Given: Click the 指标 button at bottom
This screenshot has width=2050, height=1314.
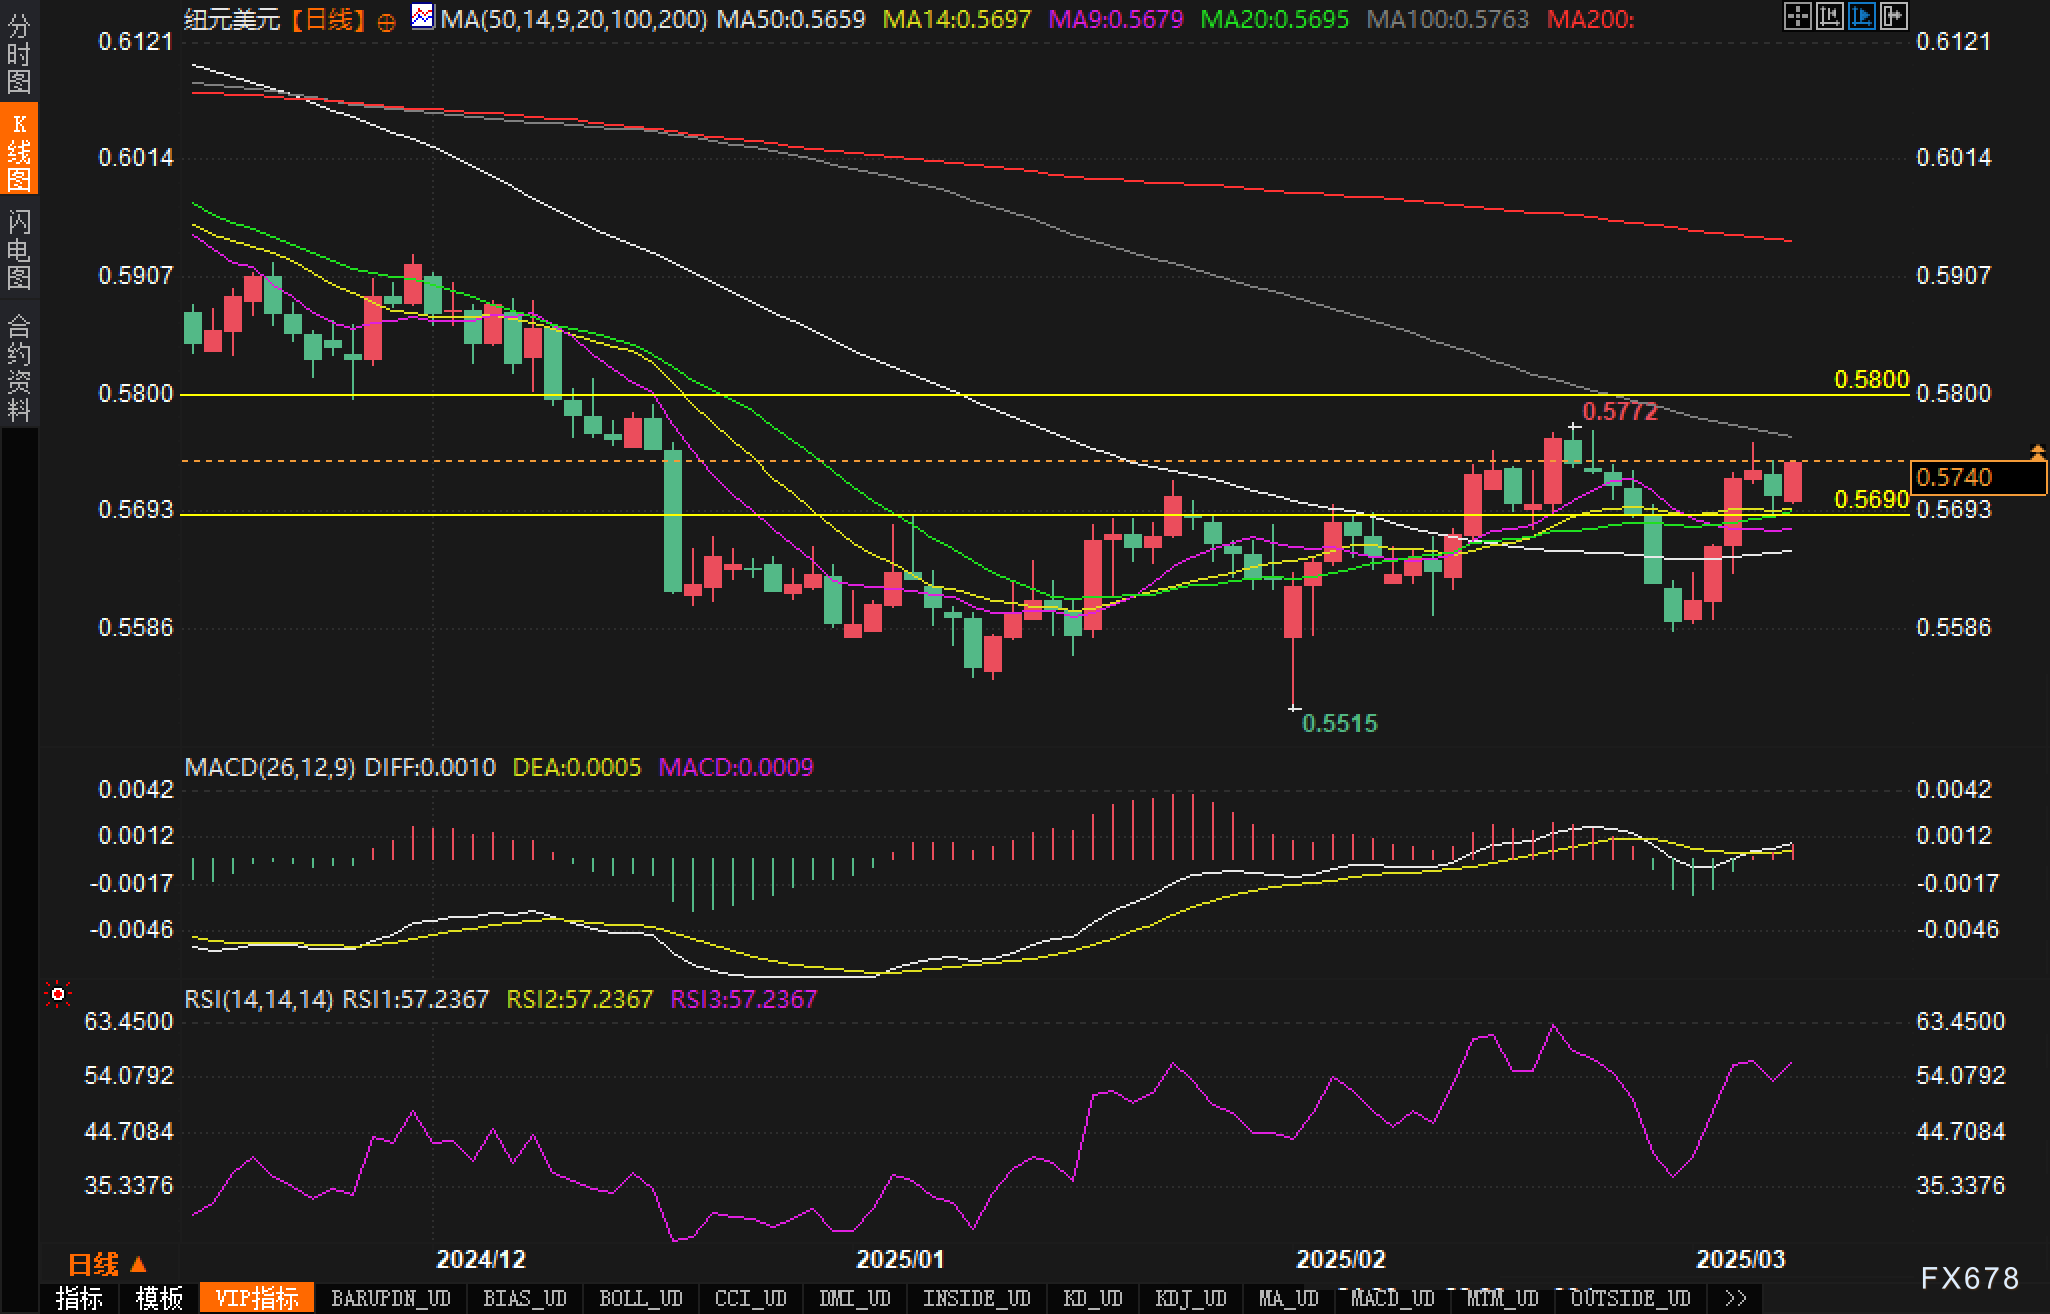Looking at the screenshot, I should (x=80, y=1298).
